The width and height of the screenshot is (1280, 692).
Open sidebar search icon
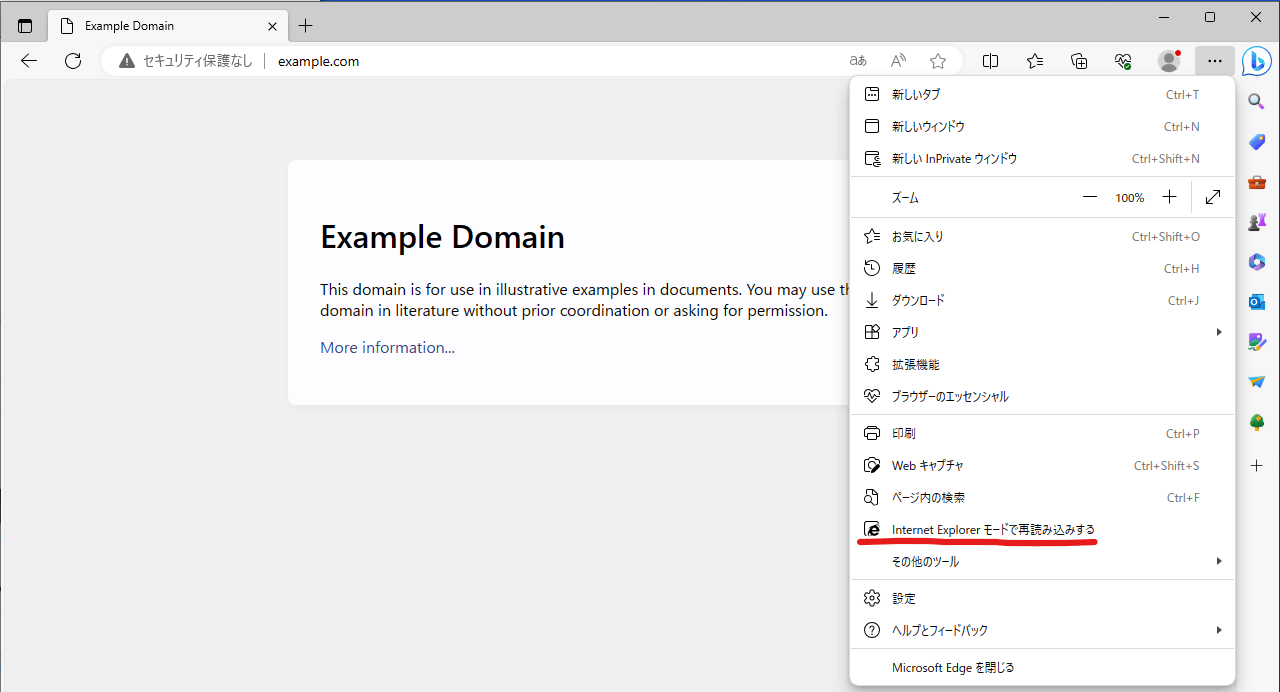click(1257, 101)
